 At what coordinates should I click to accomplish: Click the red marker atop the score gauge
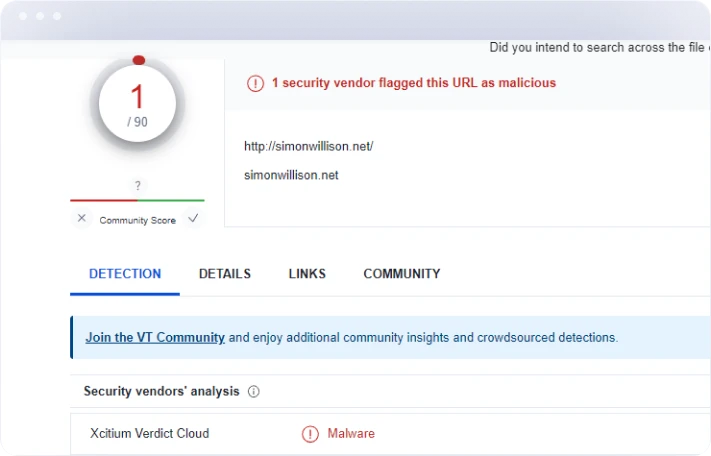(x=138, y=61)
